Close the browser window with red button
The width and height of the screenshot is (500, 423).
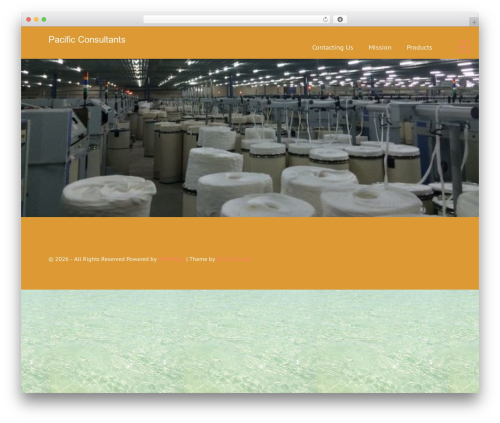[x=29, y=20]
